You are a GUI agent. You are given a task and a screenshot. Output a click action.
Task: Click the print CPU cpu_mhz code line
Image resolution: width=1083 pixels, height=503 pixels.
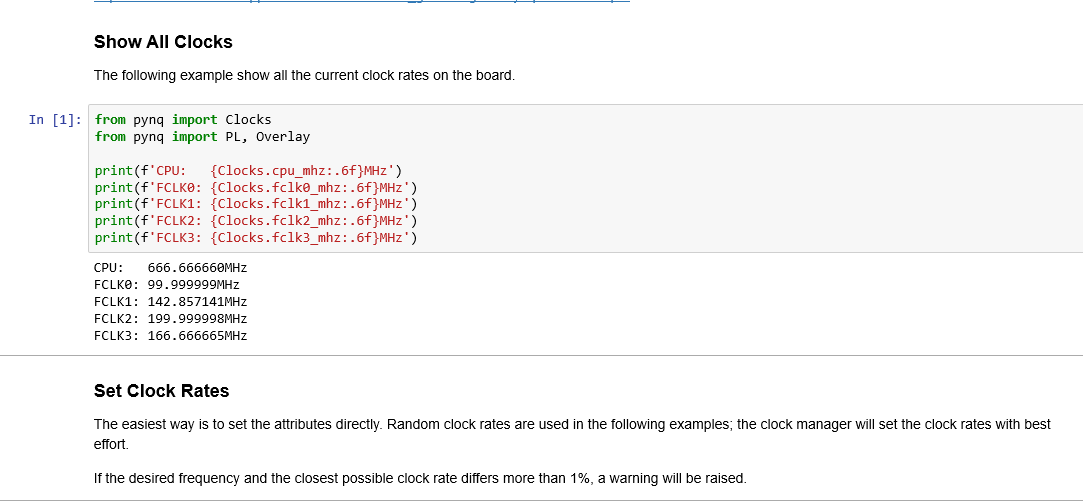[249, 171]
